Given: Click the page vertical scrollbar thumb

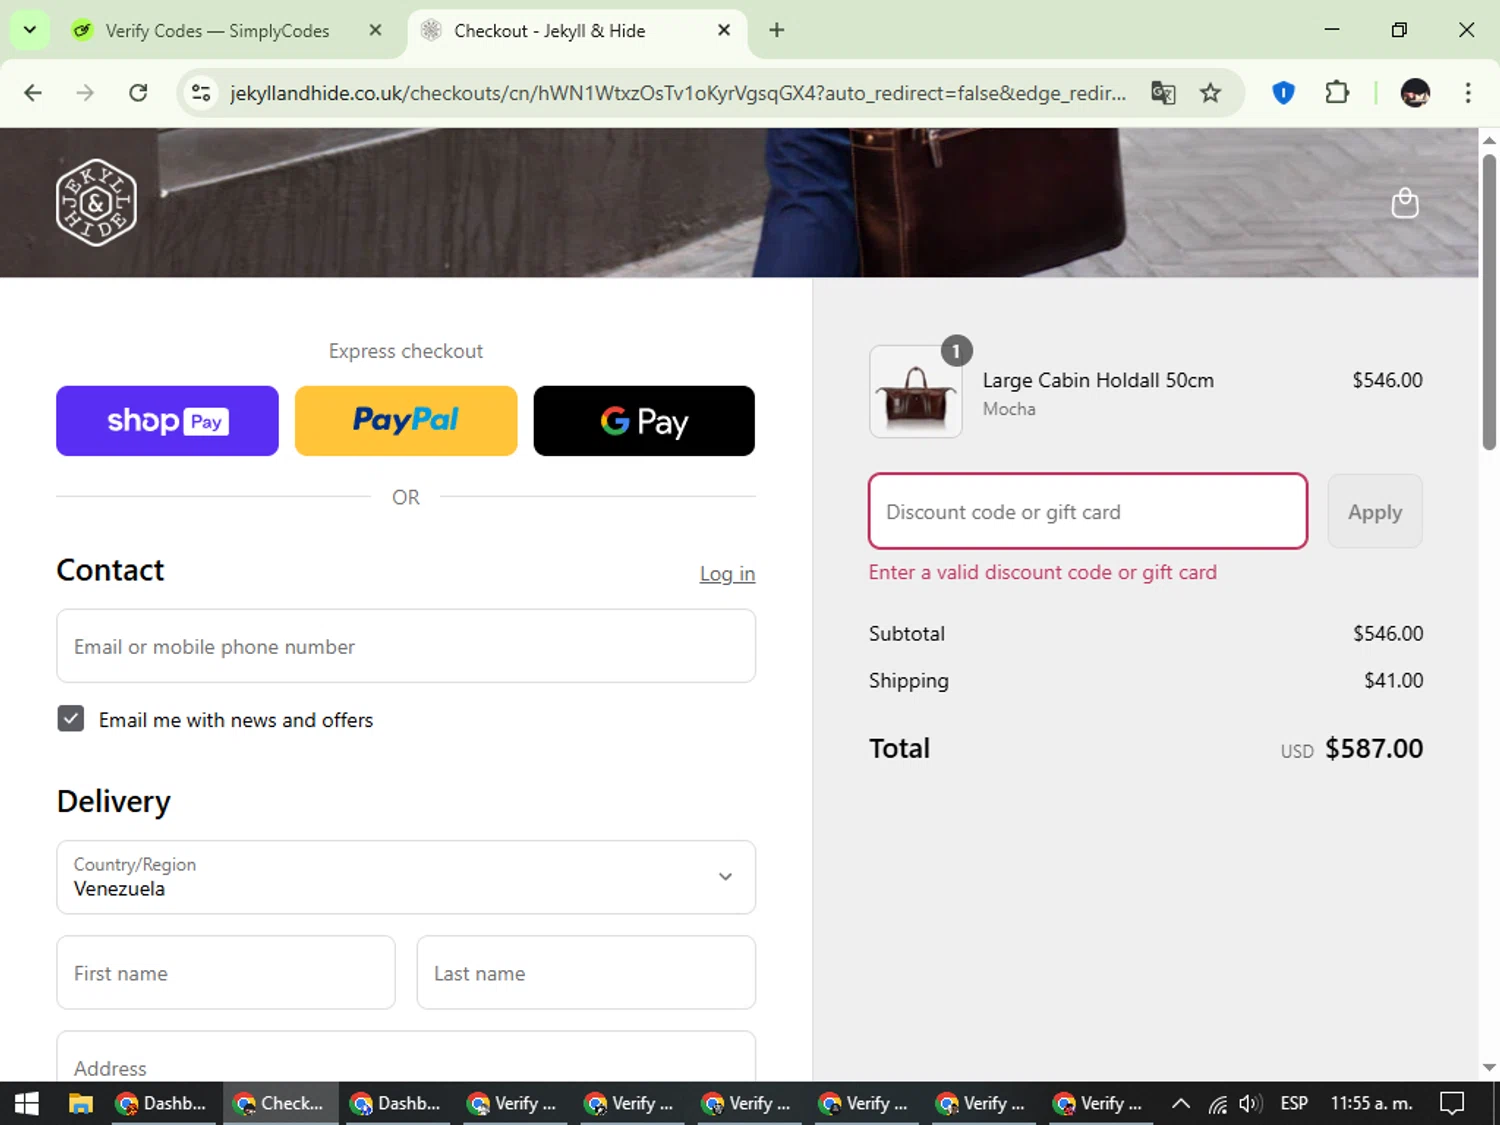Looking at the screenshot, I should coord(1489,301).
